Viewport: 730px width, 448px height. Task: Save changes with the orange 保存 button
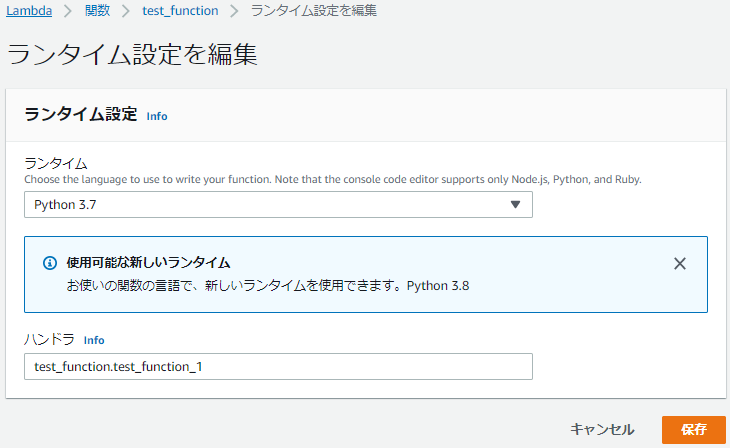pyautogui.click(x=694, y=429)
